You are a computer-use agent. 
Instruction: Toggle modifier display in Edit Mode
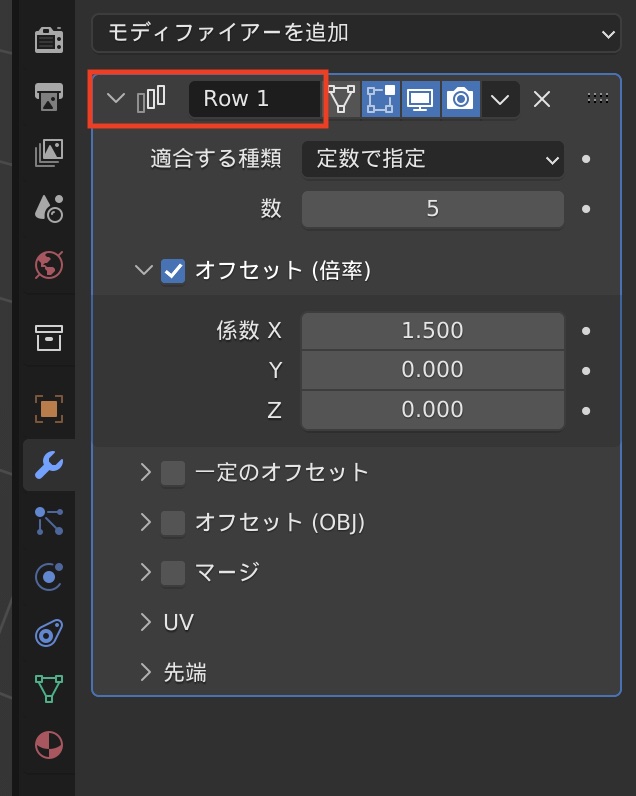pos(380,99)
